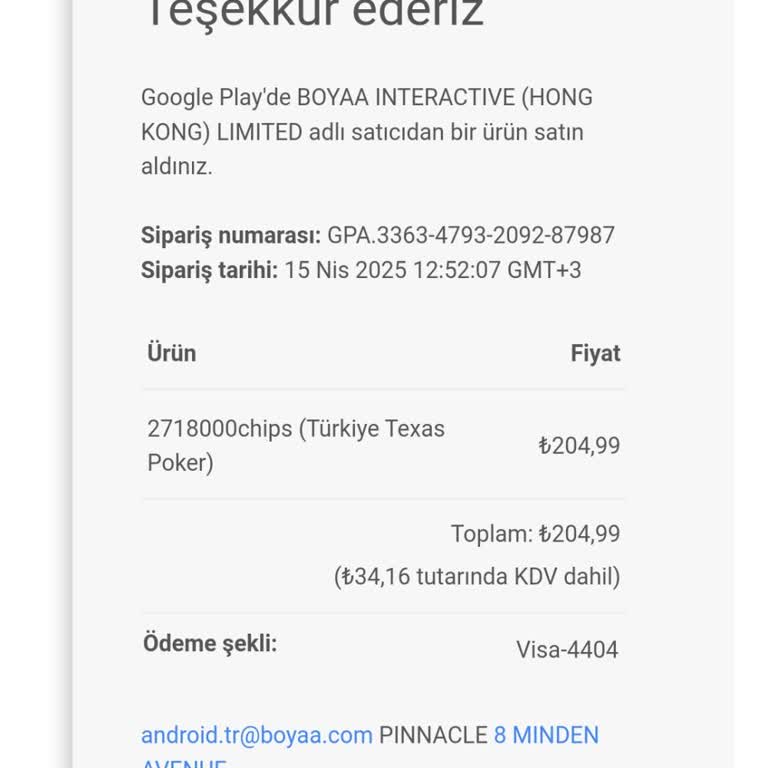The width and height of the screenshot is (768, 768).
Task: Click the Türkiye Texas Poker game name
Action: 375,429
